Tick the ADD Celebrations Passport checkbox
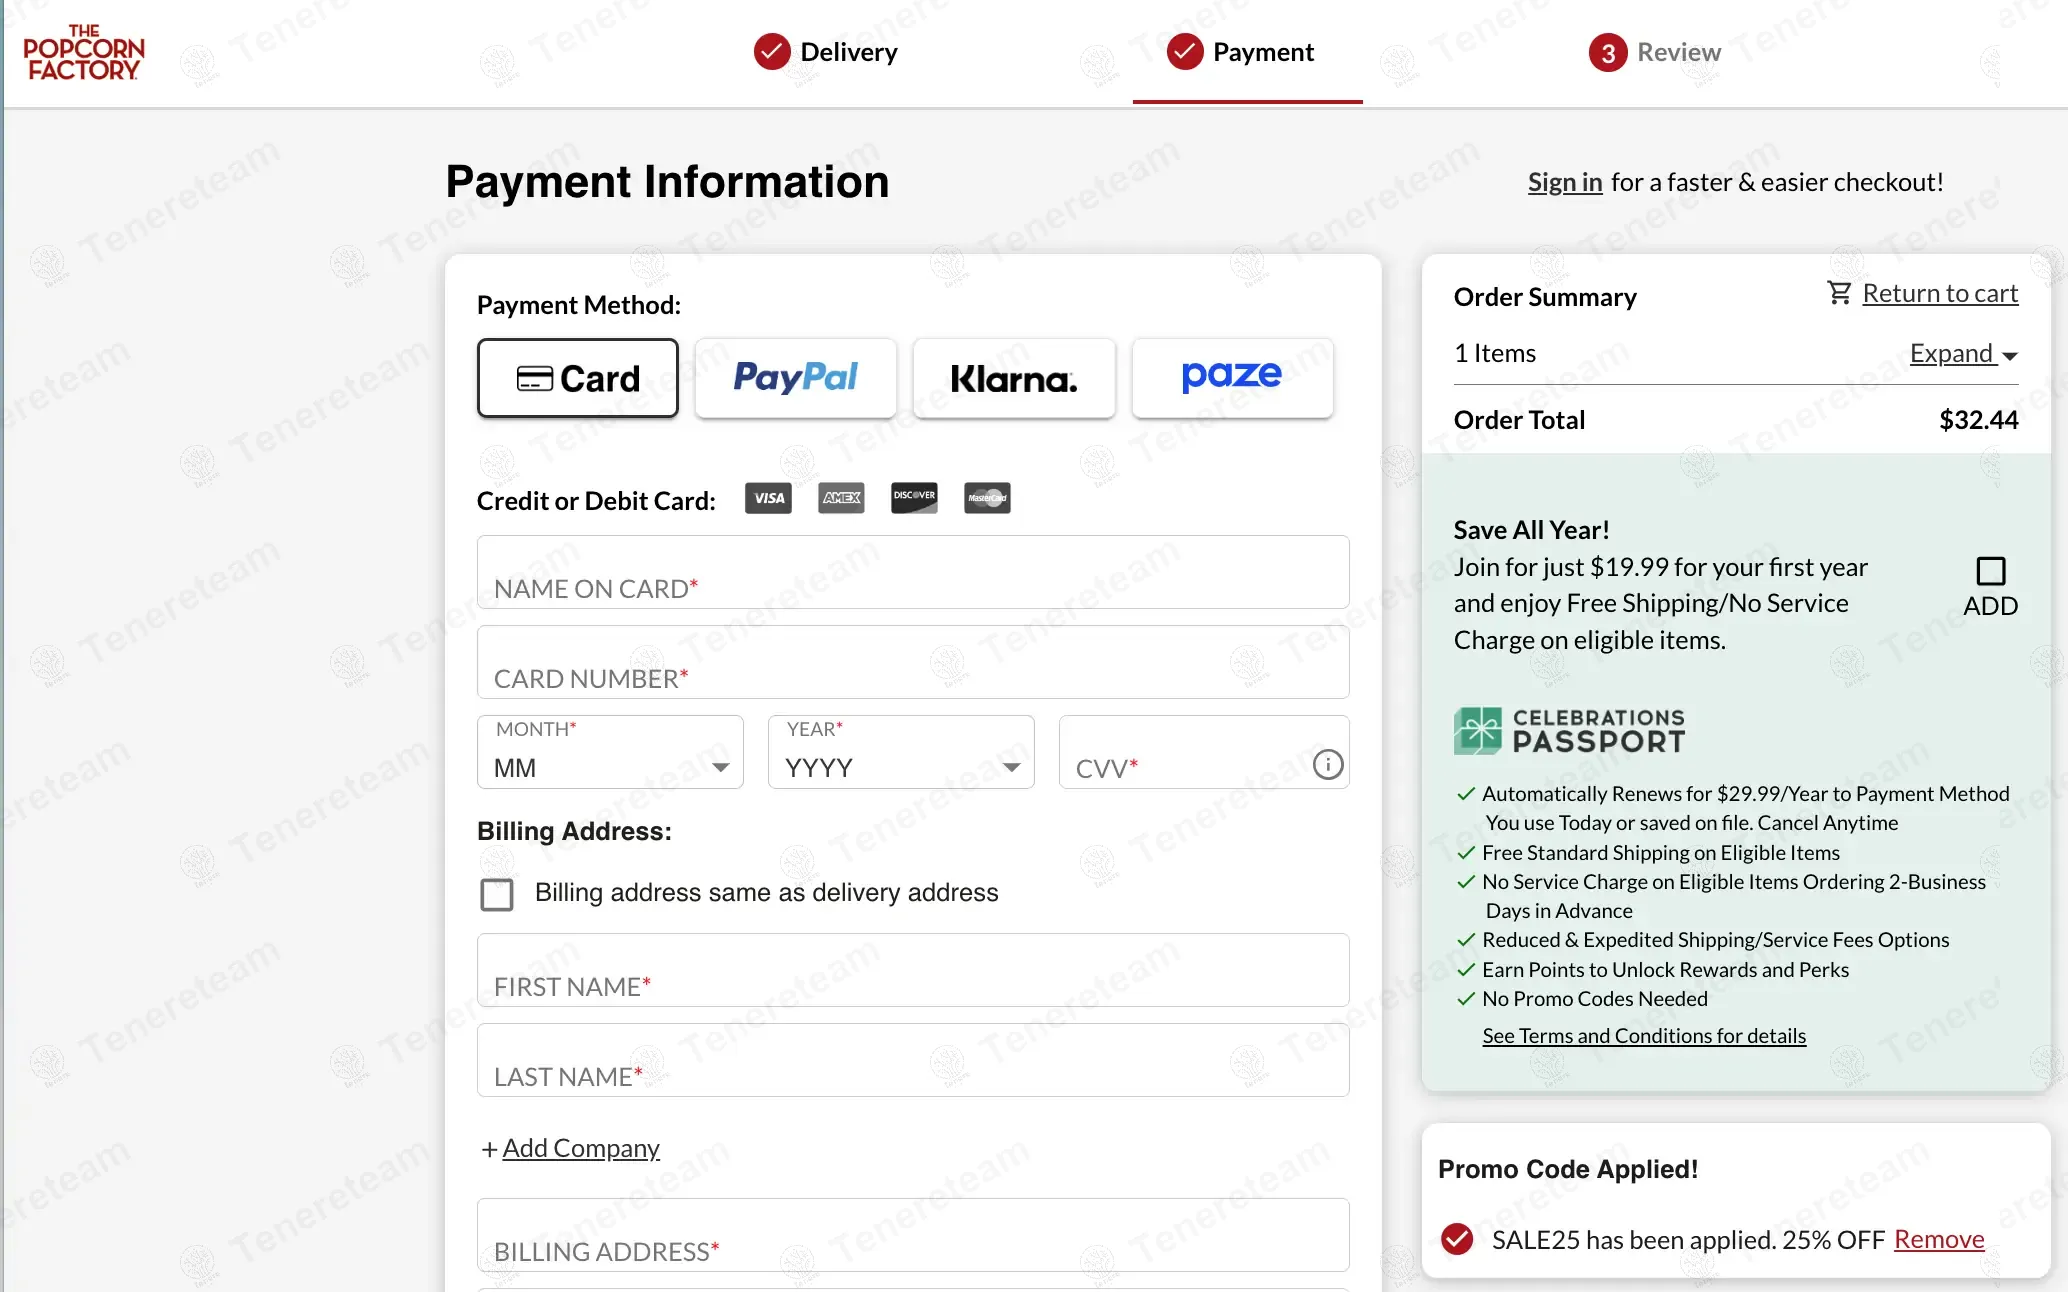 [x=1991, y=571]
